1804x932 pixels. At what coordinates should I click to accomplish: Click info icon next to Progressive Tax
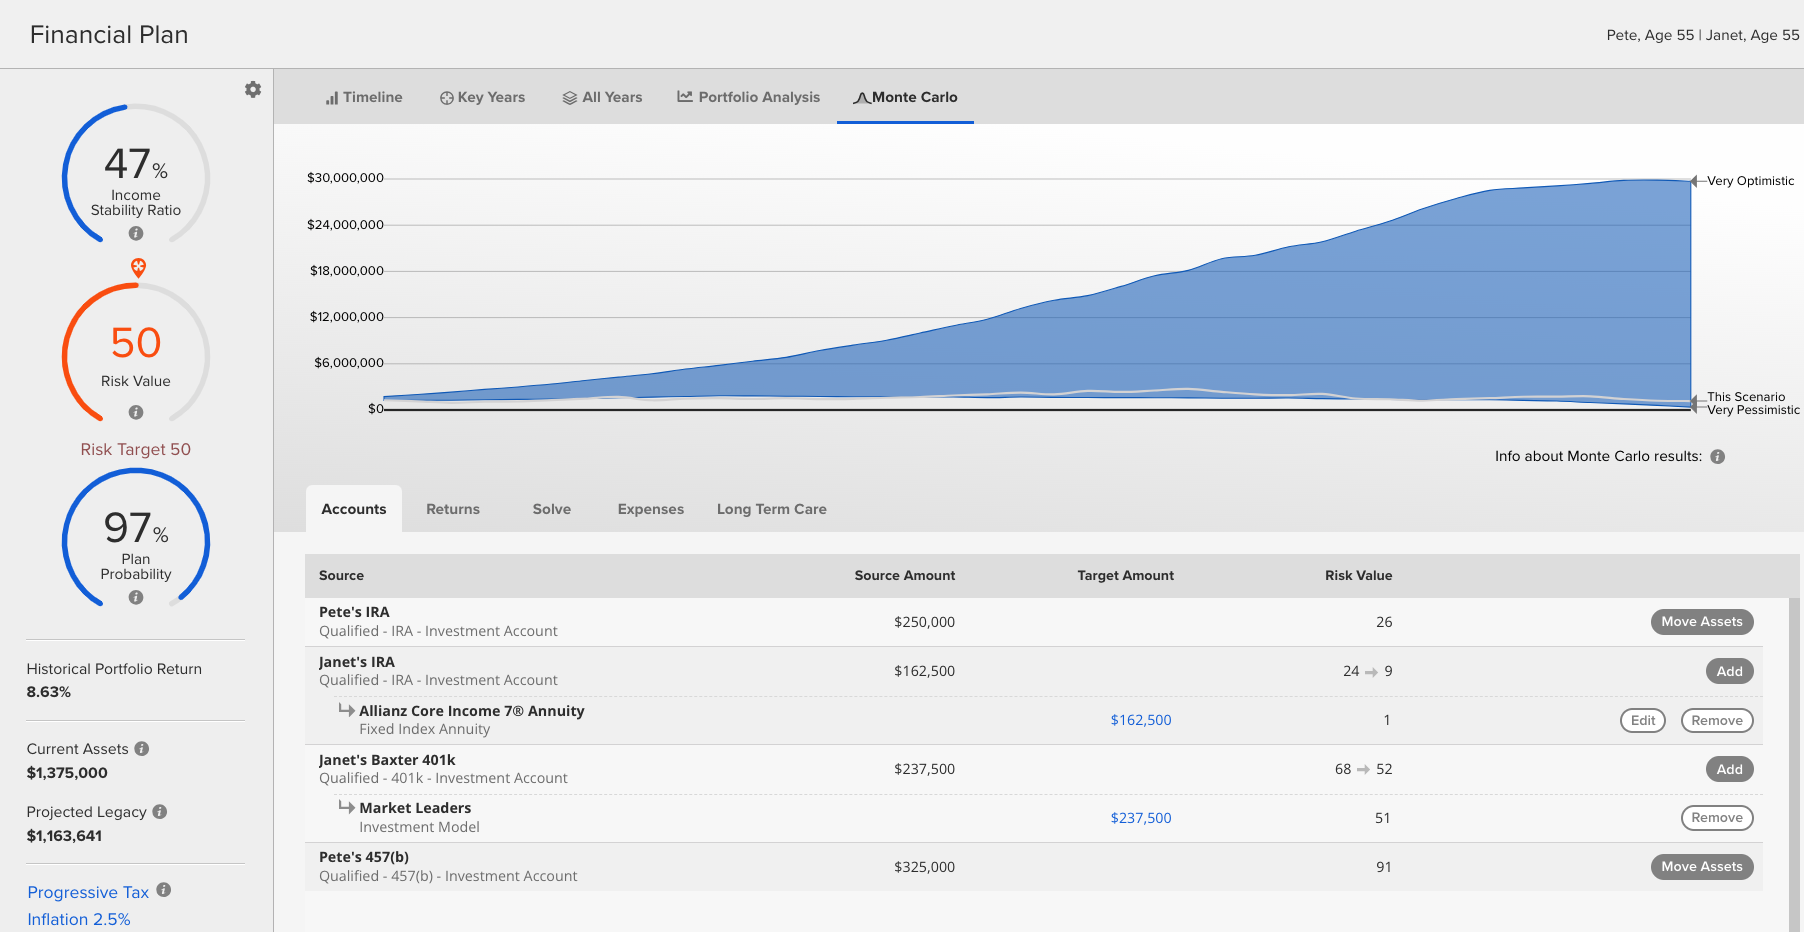(x=164, y=889)
